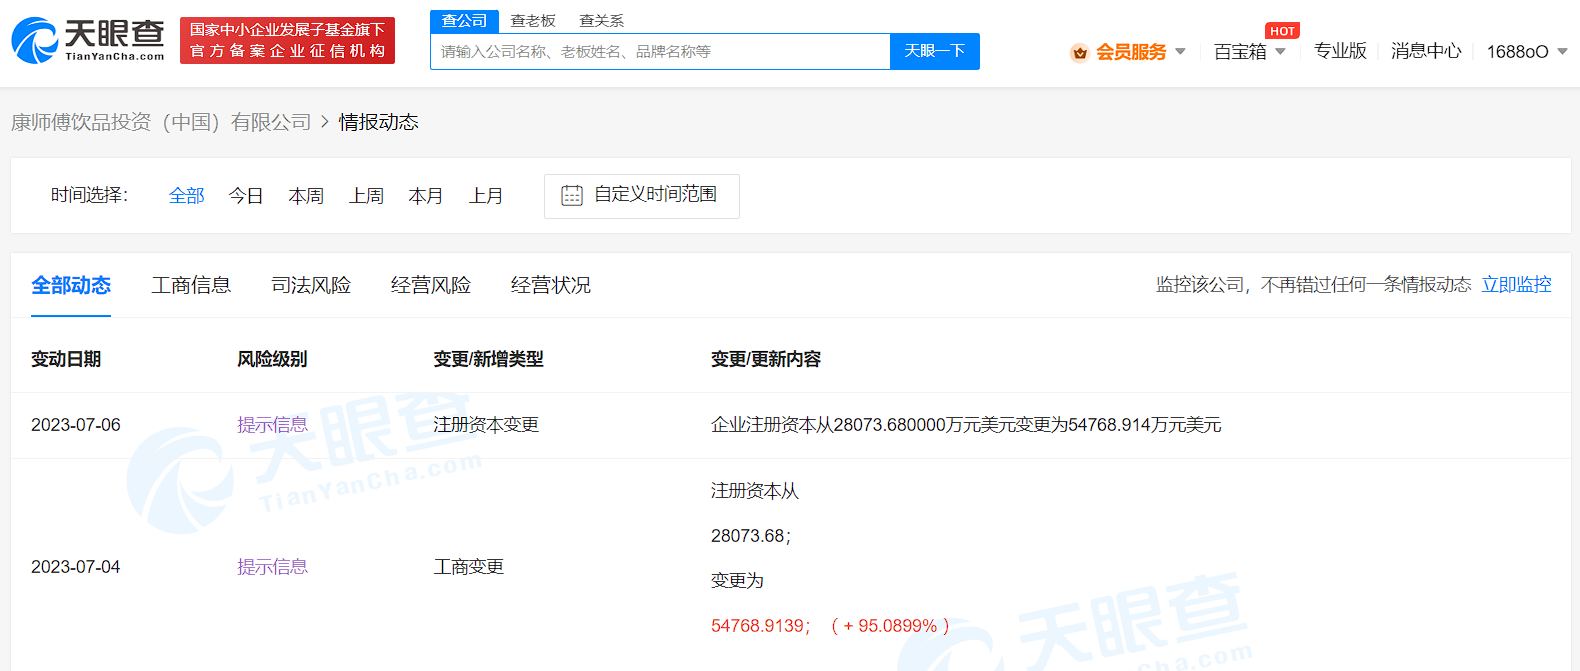Click the TianYanCha logo
The image size is (1580, 671).
(x=88, y=40)
